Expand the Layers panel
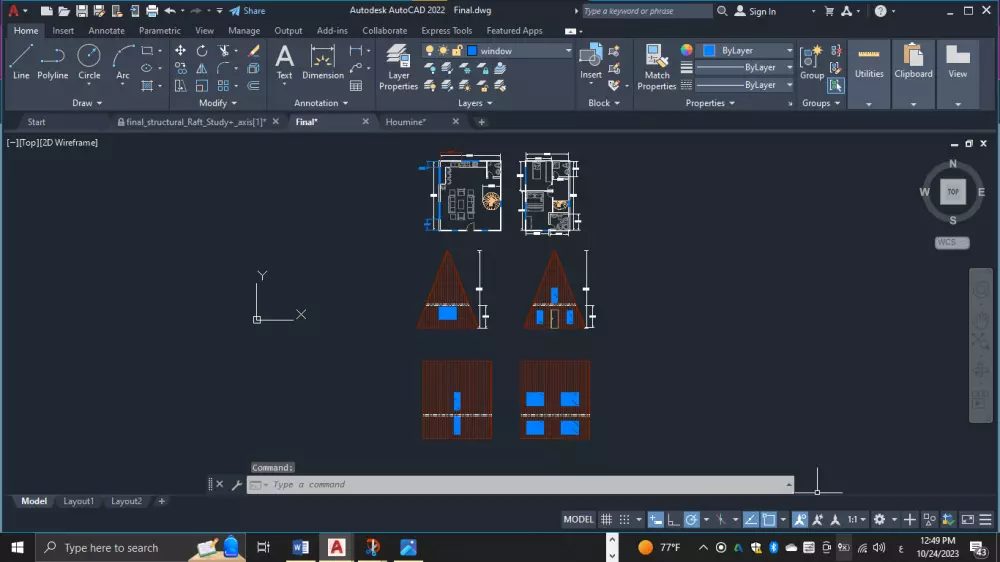This screenshot has width=1000, height=562. click(475, 103)
